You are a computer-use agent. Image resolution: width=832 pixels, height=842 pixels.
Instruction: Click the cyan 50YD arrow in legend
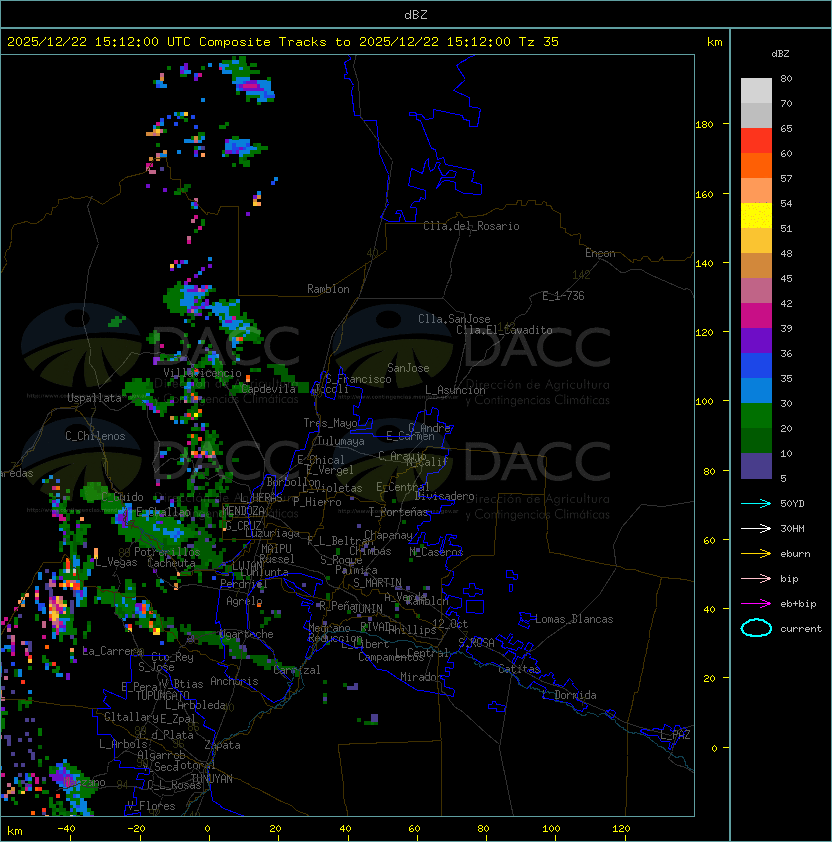[x=756, y=503]
